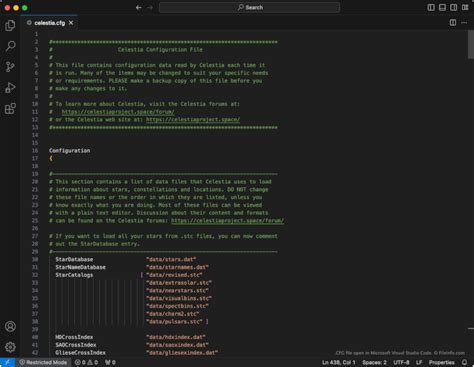This screenshot has height=367, width=474.
Task: Click the StarNameDatabase entry name
Action: point(80,267)
